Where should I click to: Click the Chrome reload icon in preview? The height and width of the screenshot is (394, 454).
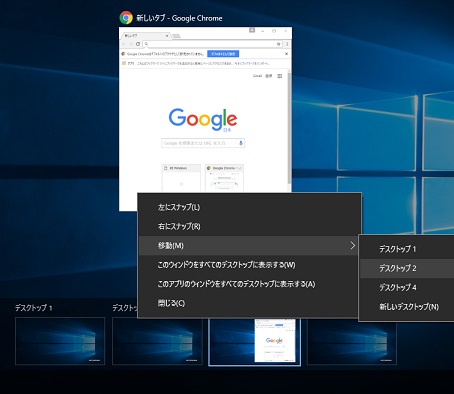(x=138, y=44)
